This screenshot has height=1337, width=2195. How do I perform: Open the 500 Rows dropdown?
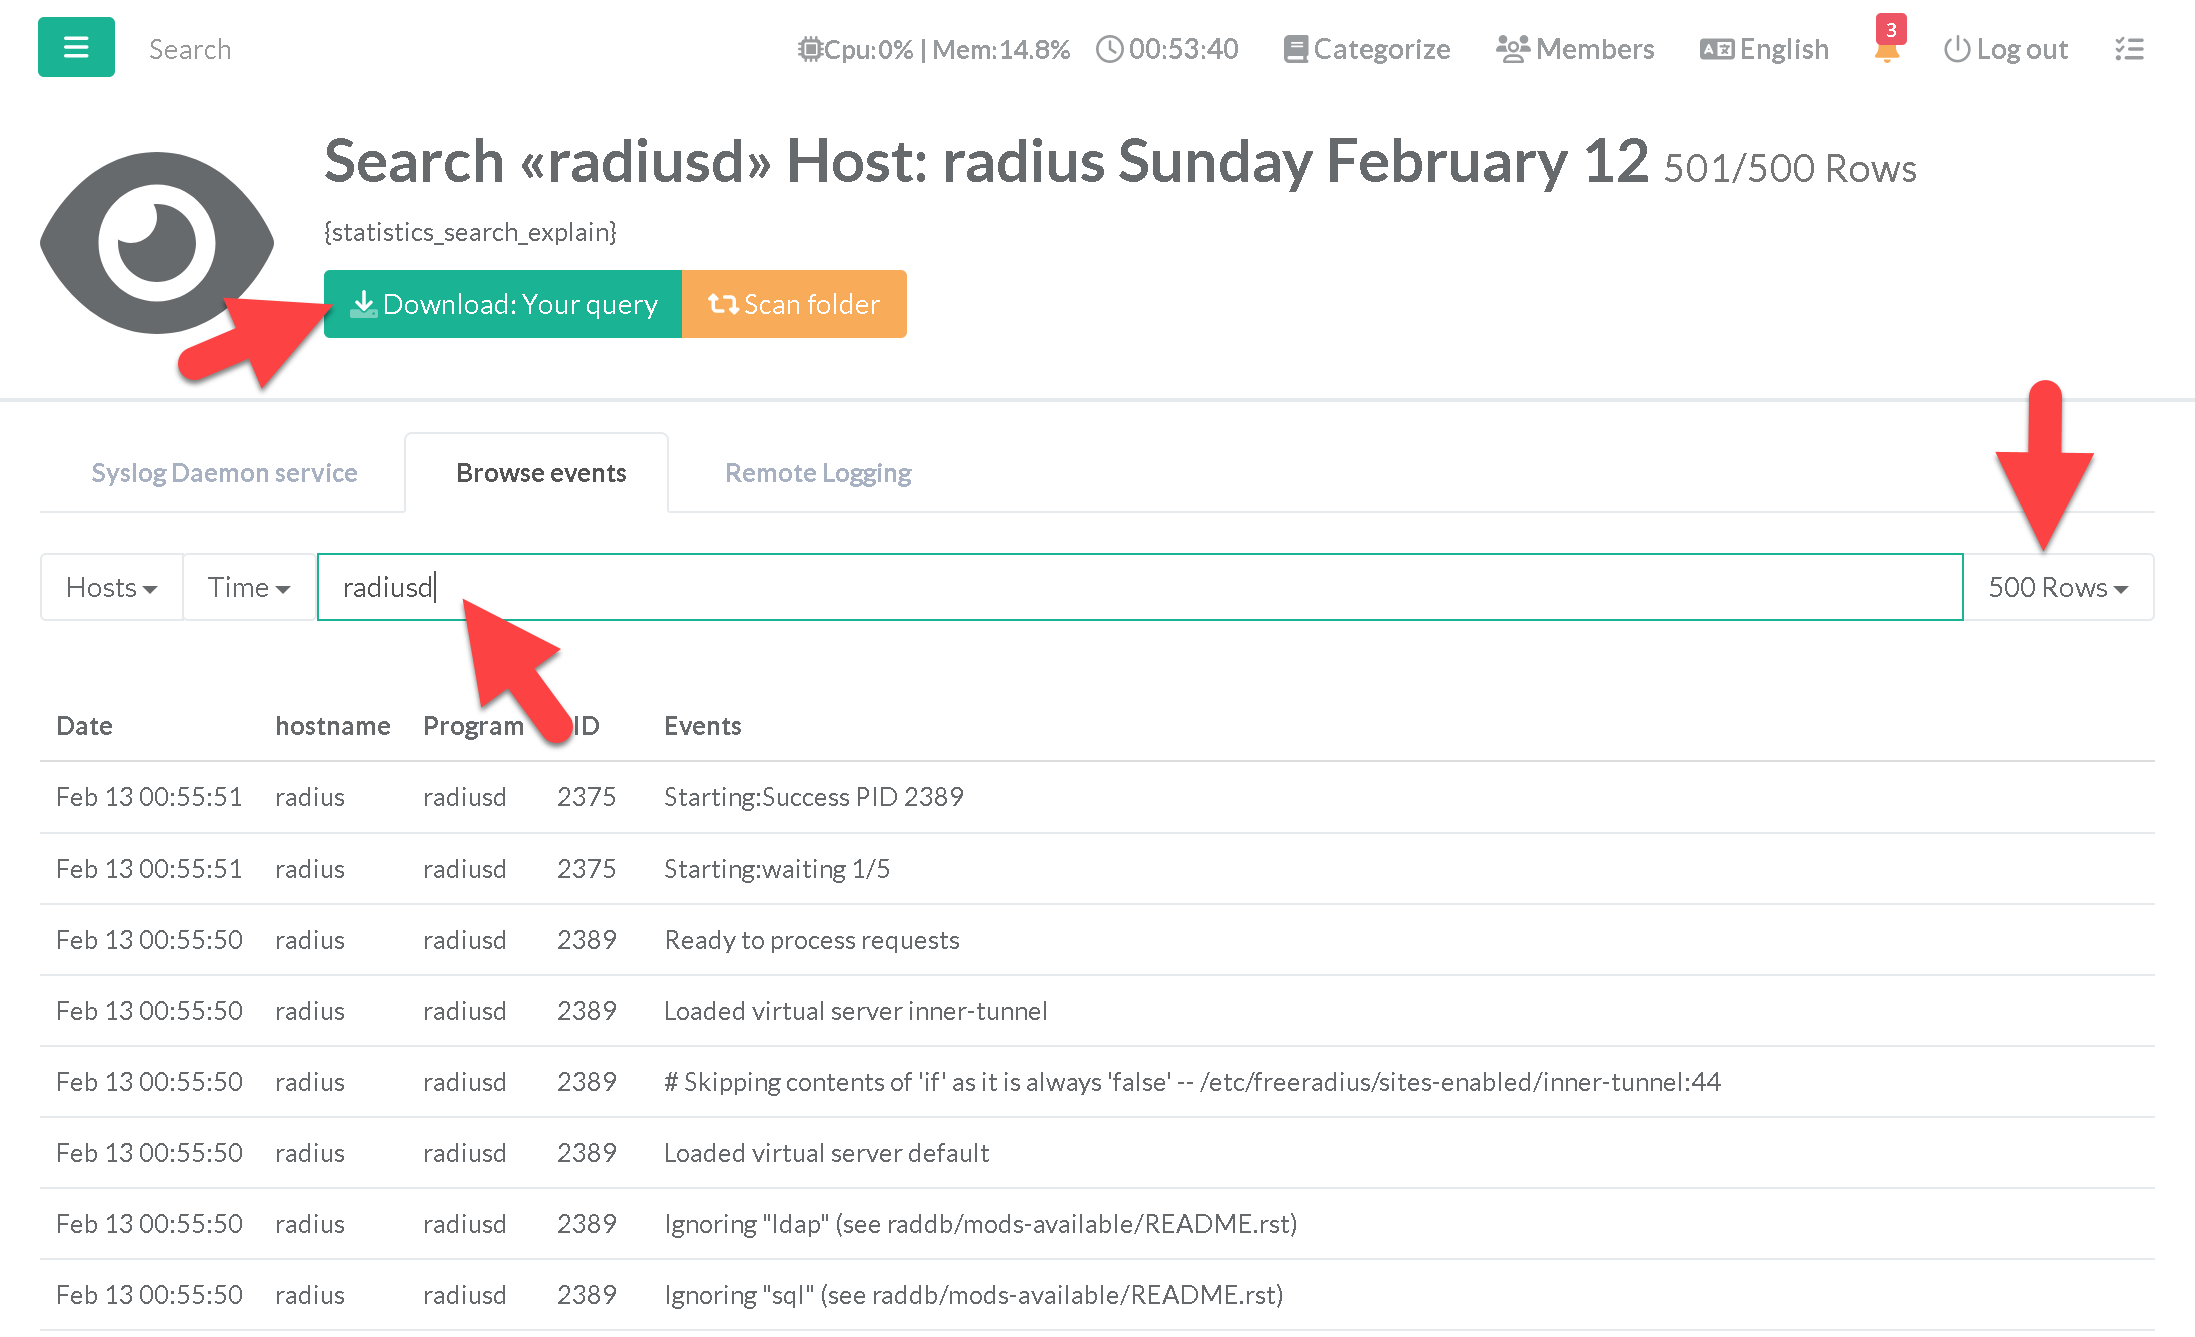point(2057,587)
